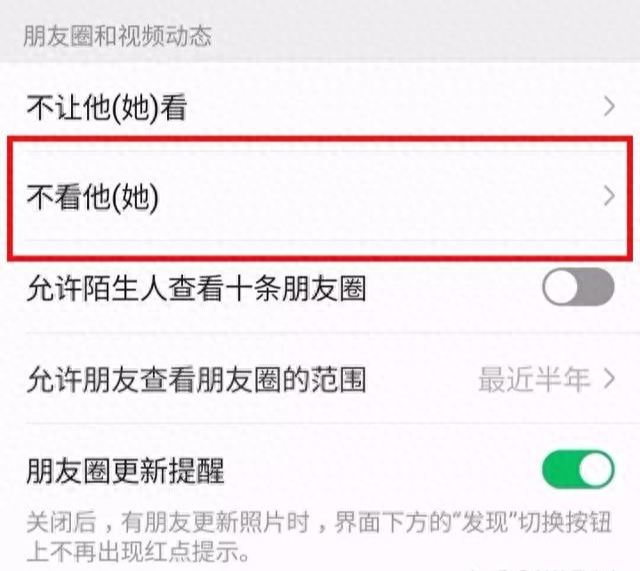Tap the chevron arrow after 最近半年
Screen dimensions: 640x571
point(609,379)
